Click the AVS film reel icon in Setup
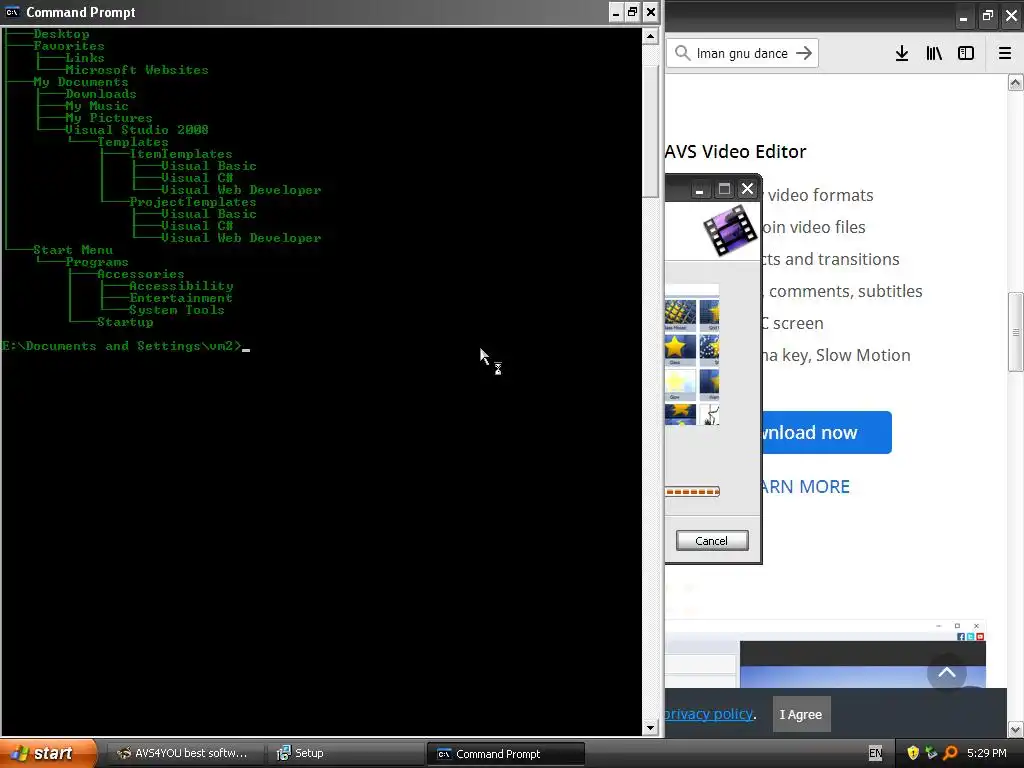This screenshot has width=1024, height=768. pyautogui.click(x=730, y=229)
